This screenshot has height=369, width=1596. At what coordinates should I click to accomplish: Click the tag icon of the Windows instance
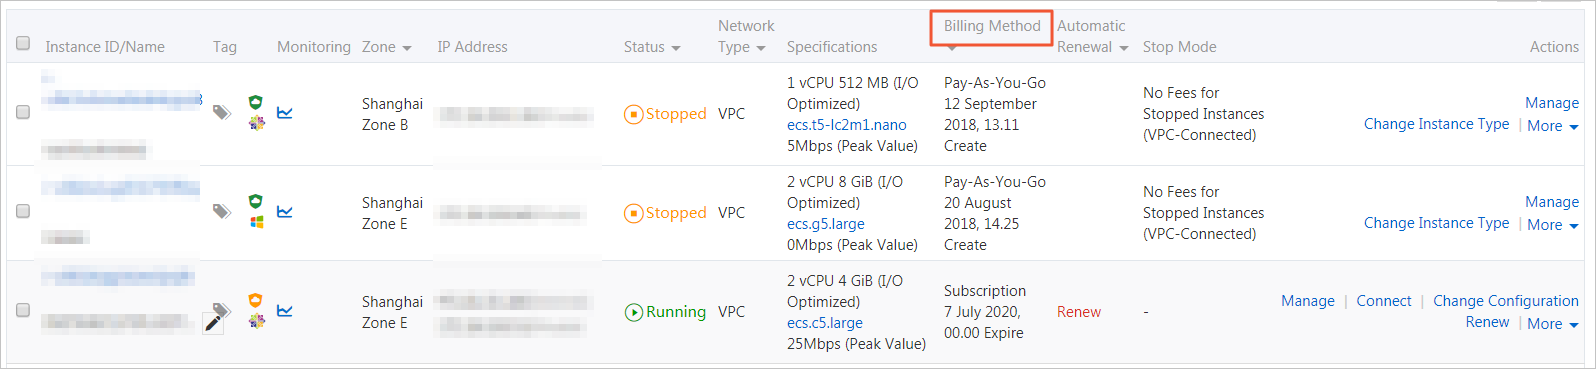click(222, 211)
